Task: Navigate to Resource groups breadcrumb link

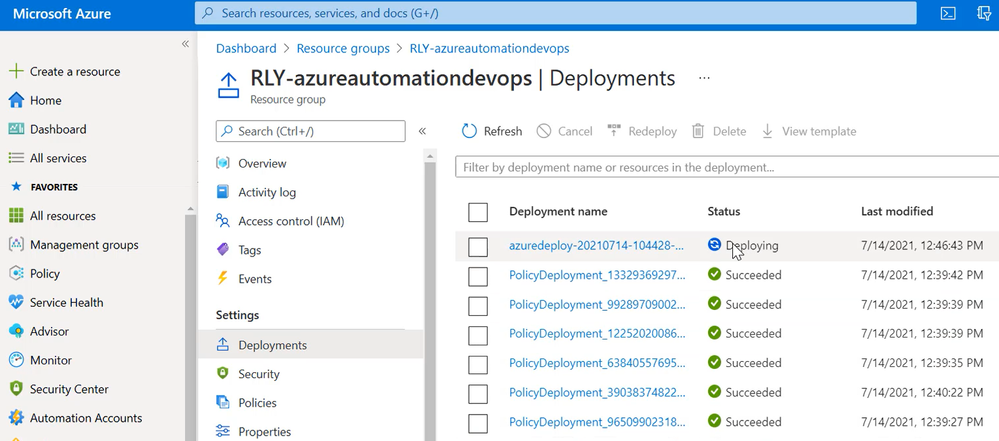Action: coord(343,48)
